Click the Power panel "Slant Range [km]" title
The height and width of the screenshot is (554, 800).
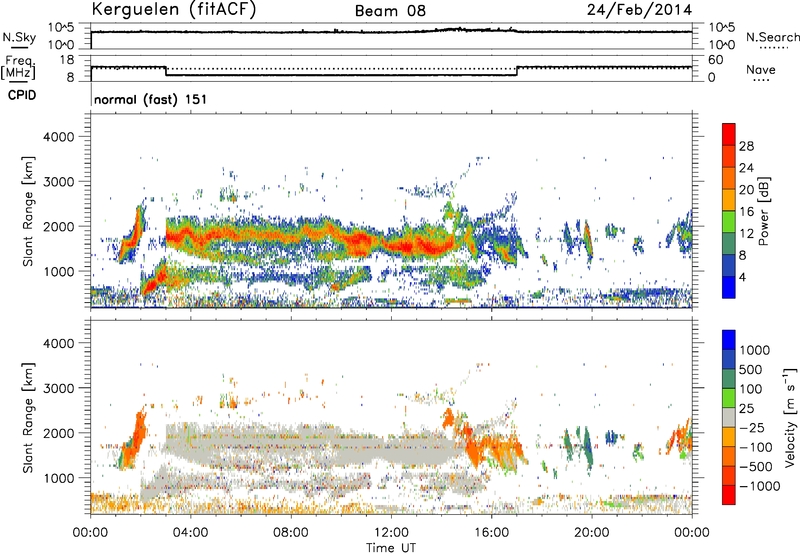[28, 211]
